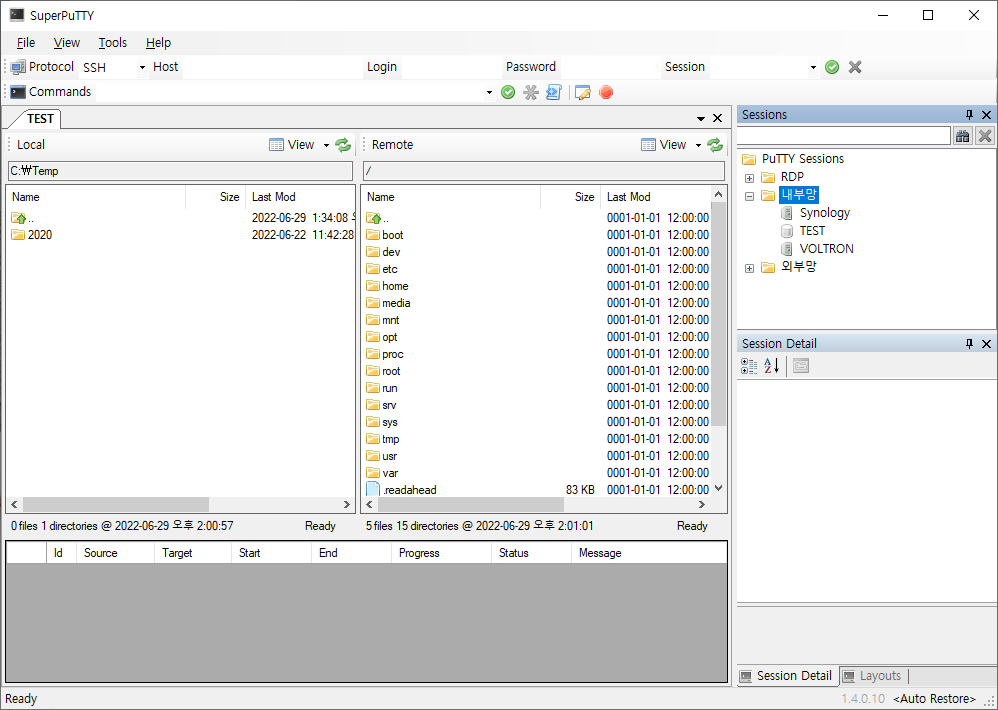
Task: Switch to the Layouts tab
Action: pos(873,676)
